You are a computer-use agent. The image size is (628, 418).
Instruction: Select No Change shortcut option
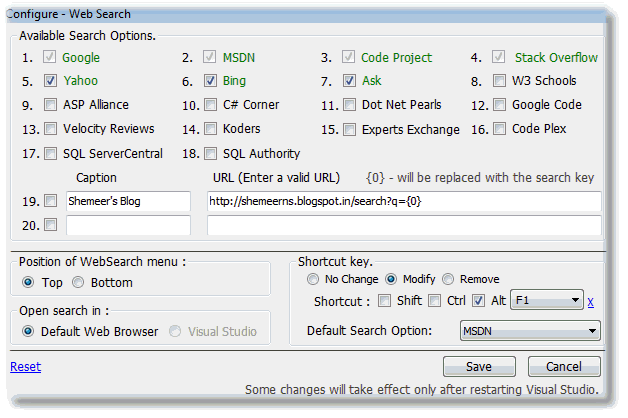313,279
